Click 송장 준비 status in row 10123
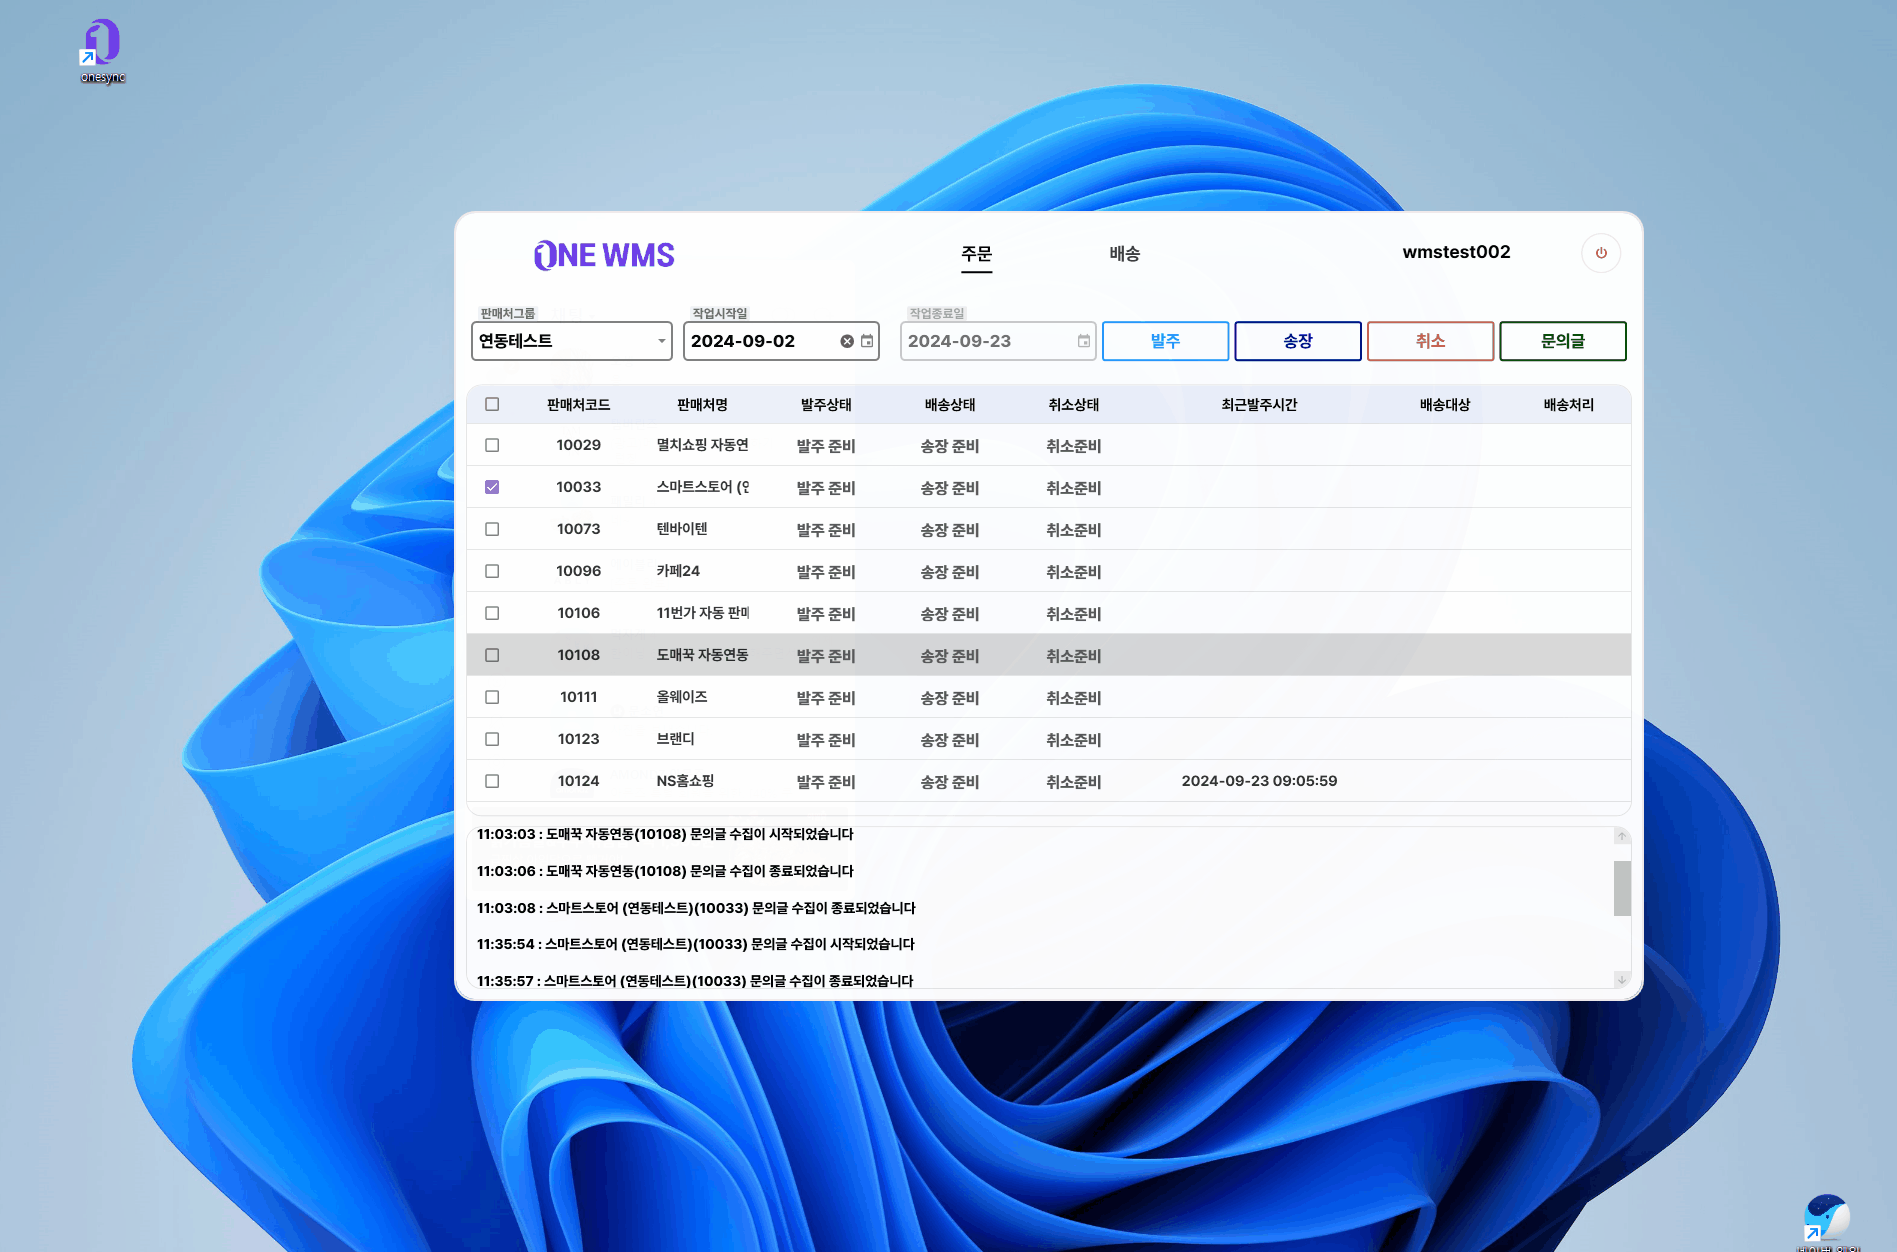Viewport: 1897px width, 1252px height. point(950,740)
